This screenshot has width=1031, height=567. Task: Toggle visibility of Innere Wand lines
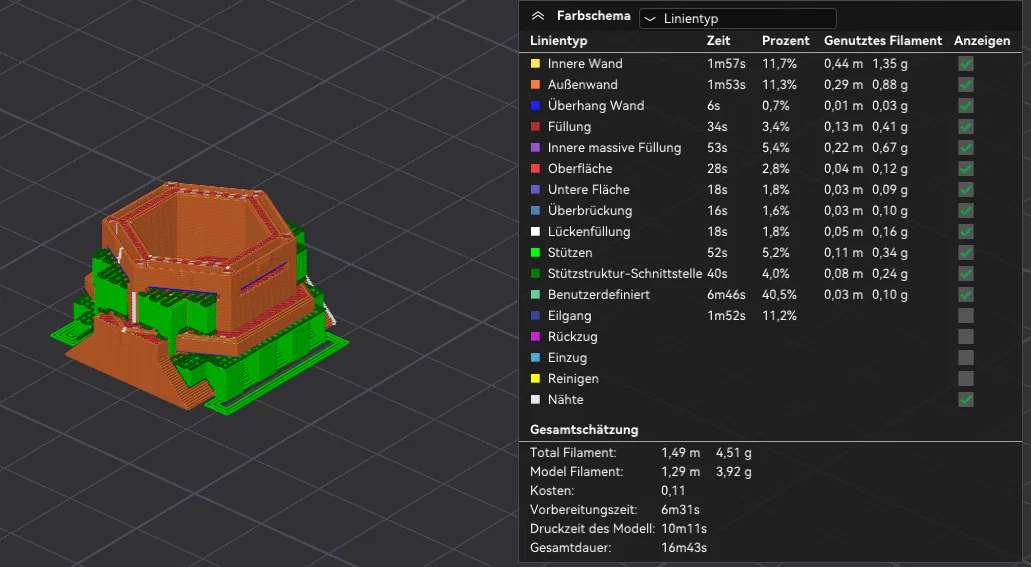tap(965, 64)
